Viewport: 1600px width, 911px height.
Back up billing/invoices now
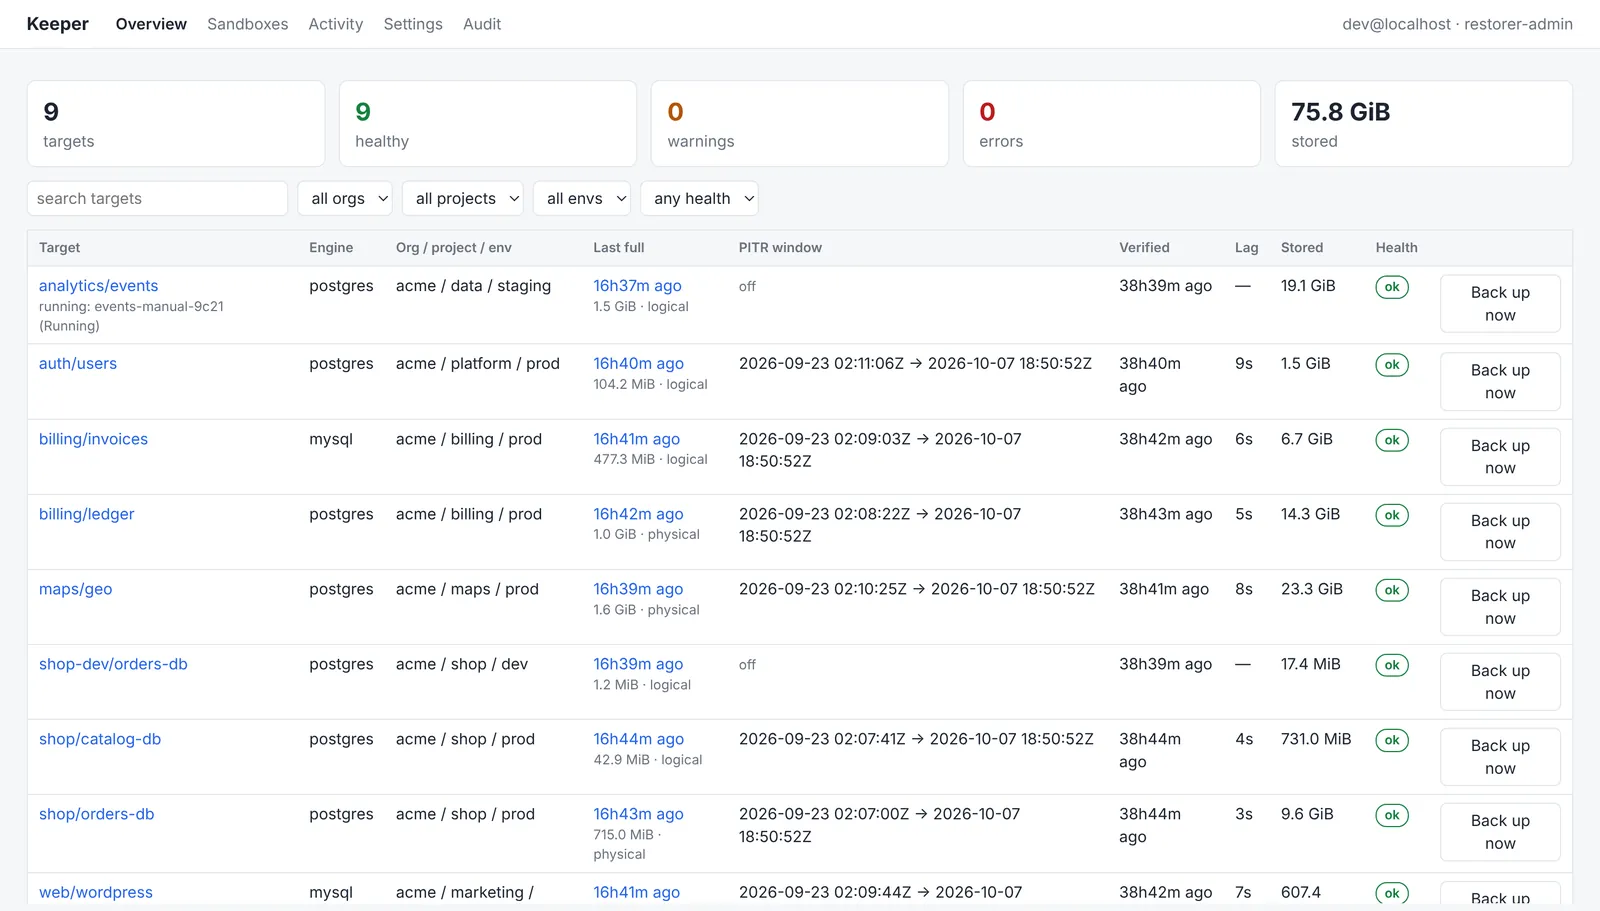pos(1500,457)
